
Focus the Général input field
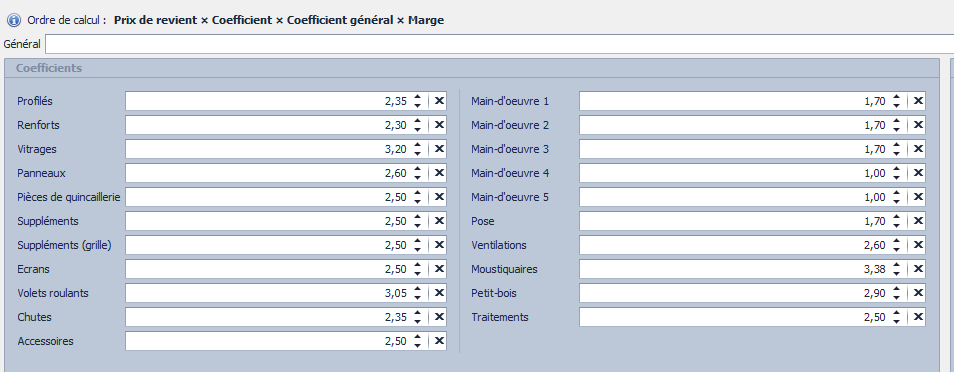coord(499,44)
